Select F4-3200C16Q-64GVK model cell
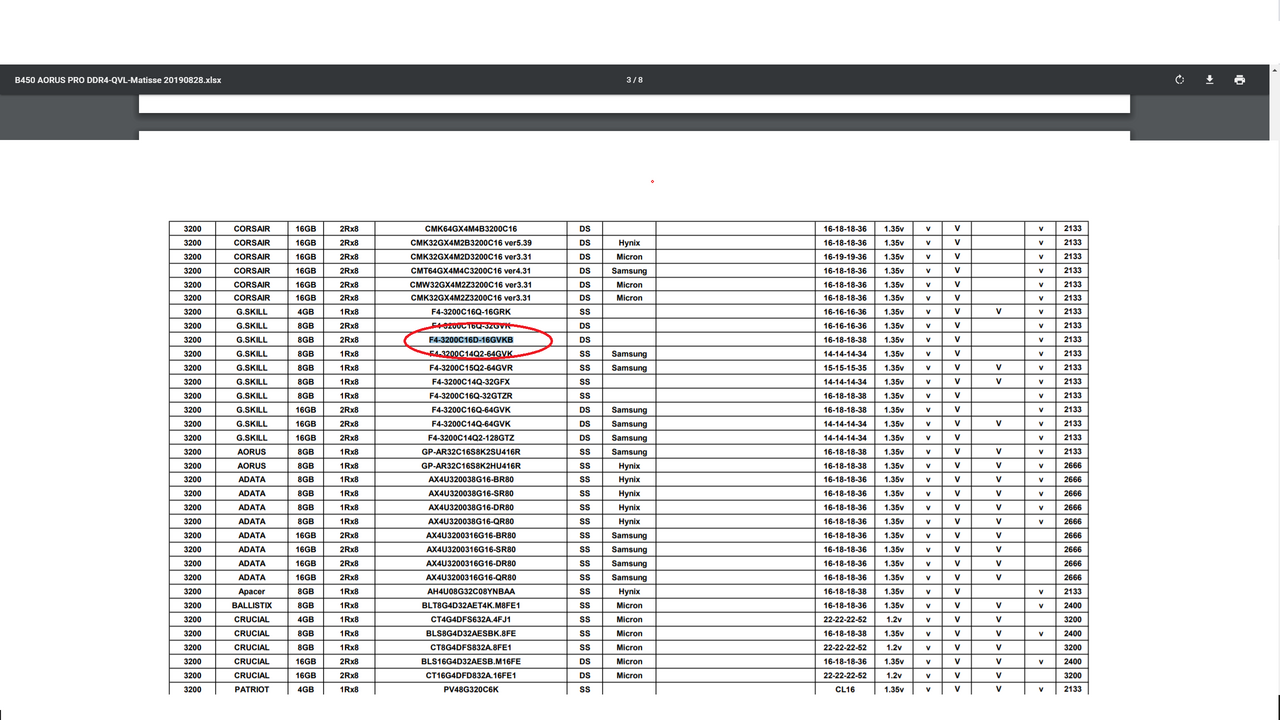1280x720 pixels. coord(471,410)
